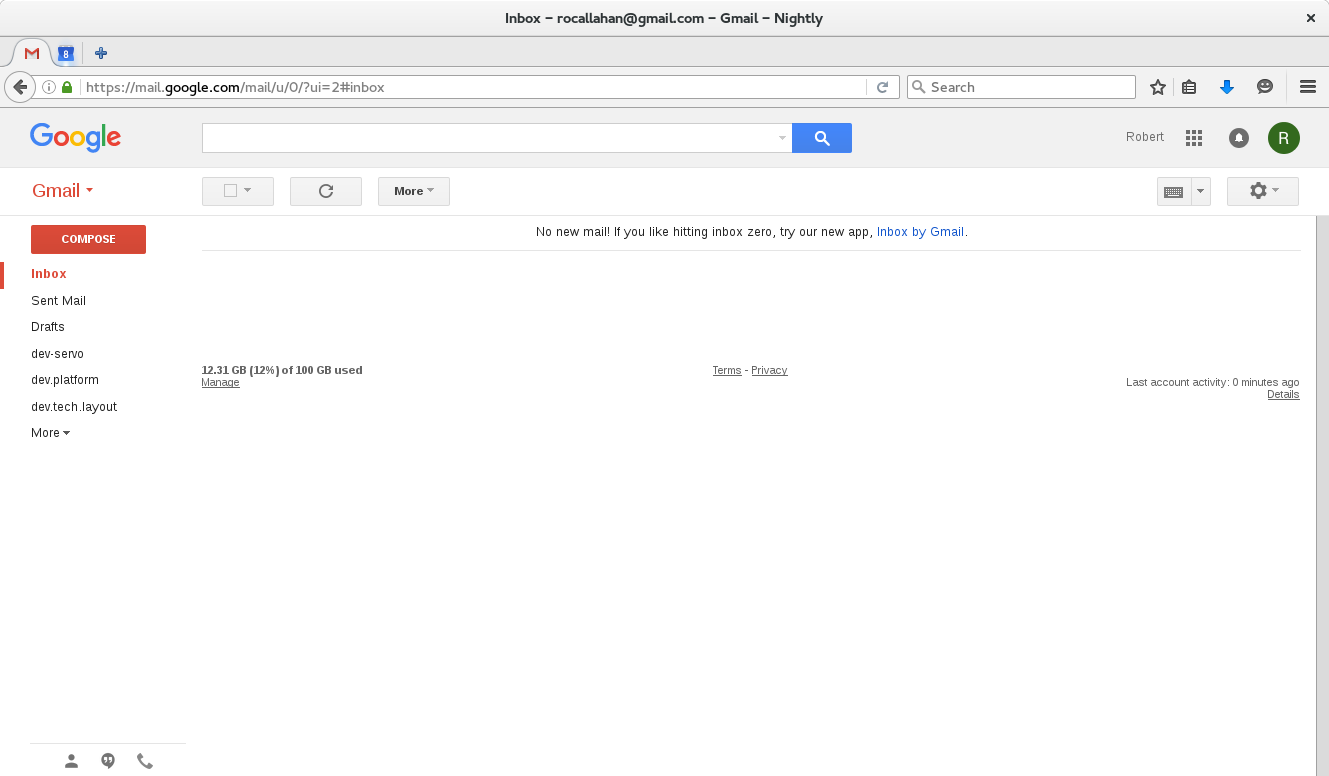Expand More labels in the sidebar

[x=51, y=433]
